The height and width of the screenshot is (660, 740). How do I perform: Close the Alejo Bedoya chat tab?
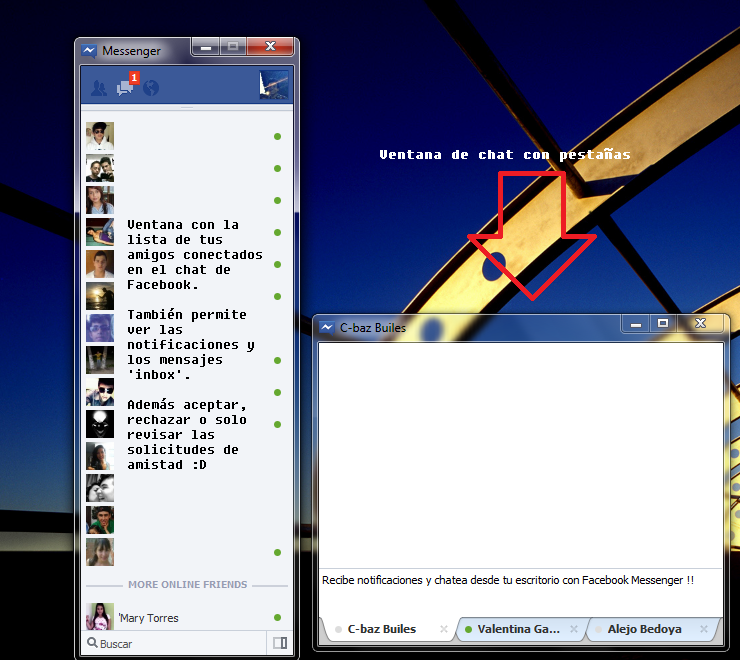[704, 629]
